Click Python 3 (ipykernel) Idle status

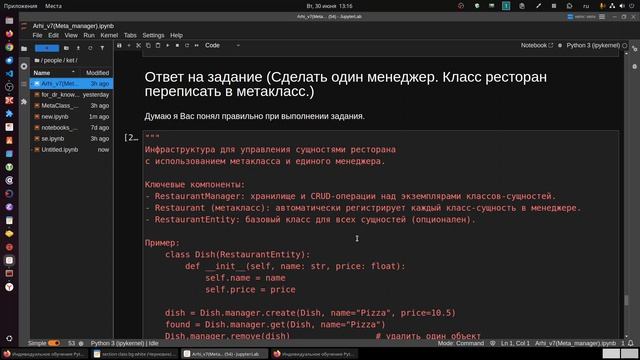tap(124, 343)
